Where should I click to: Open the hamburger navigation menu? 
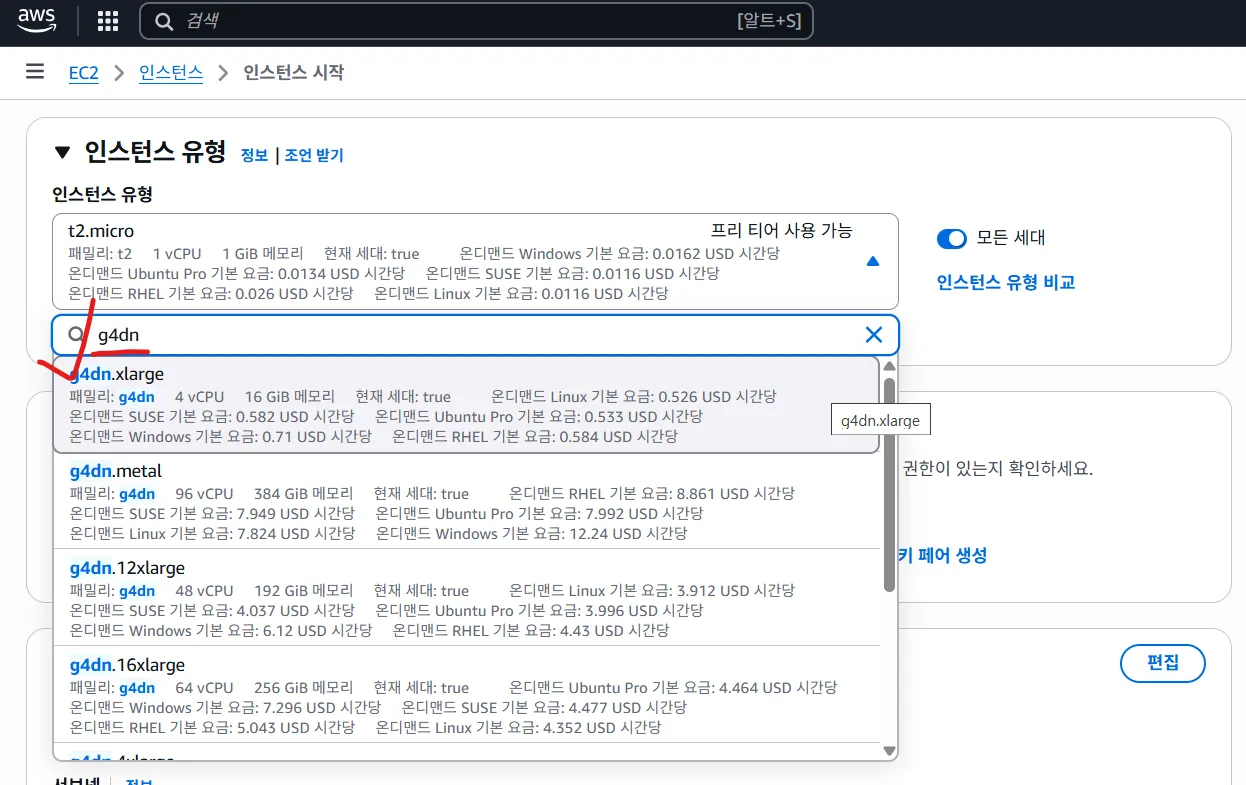tap(35, 72)
